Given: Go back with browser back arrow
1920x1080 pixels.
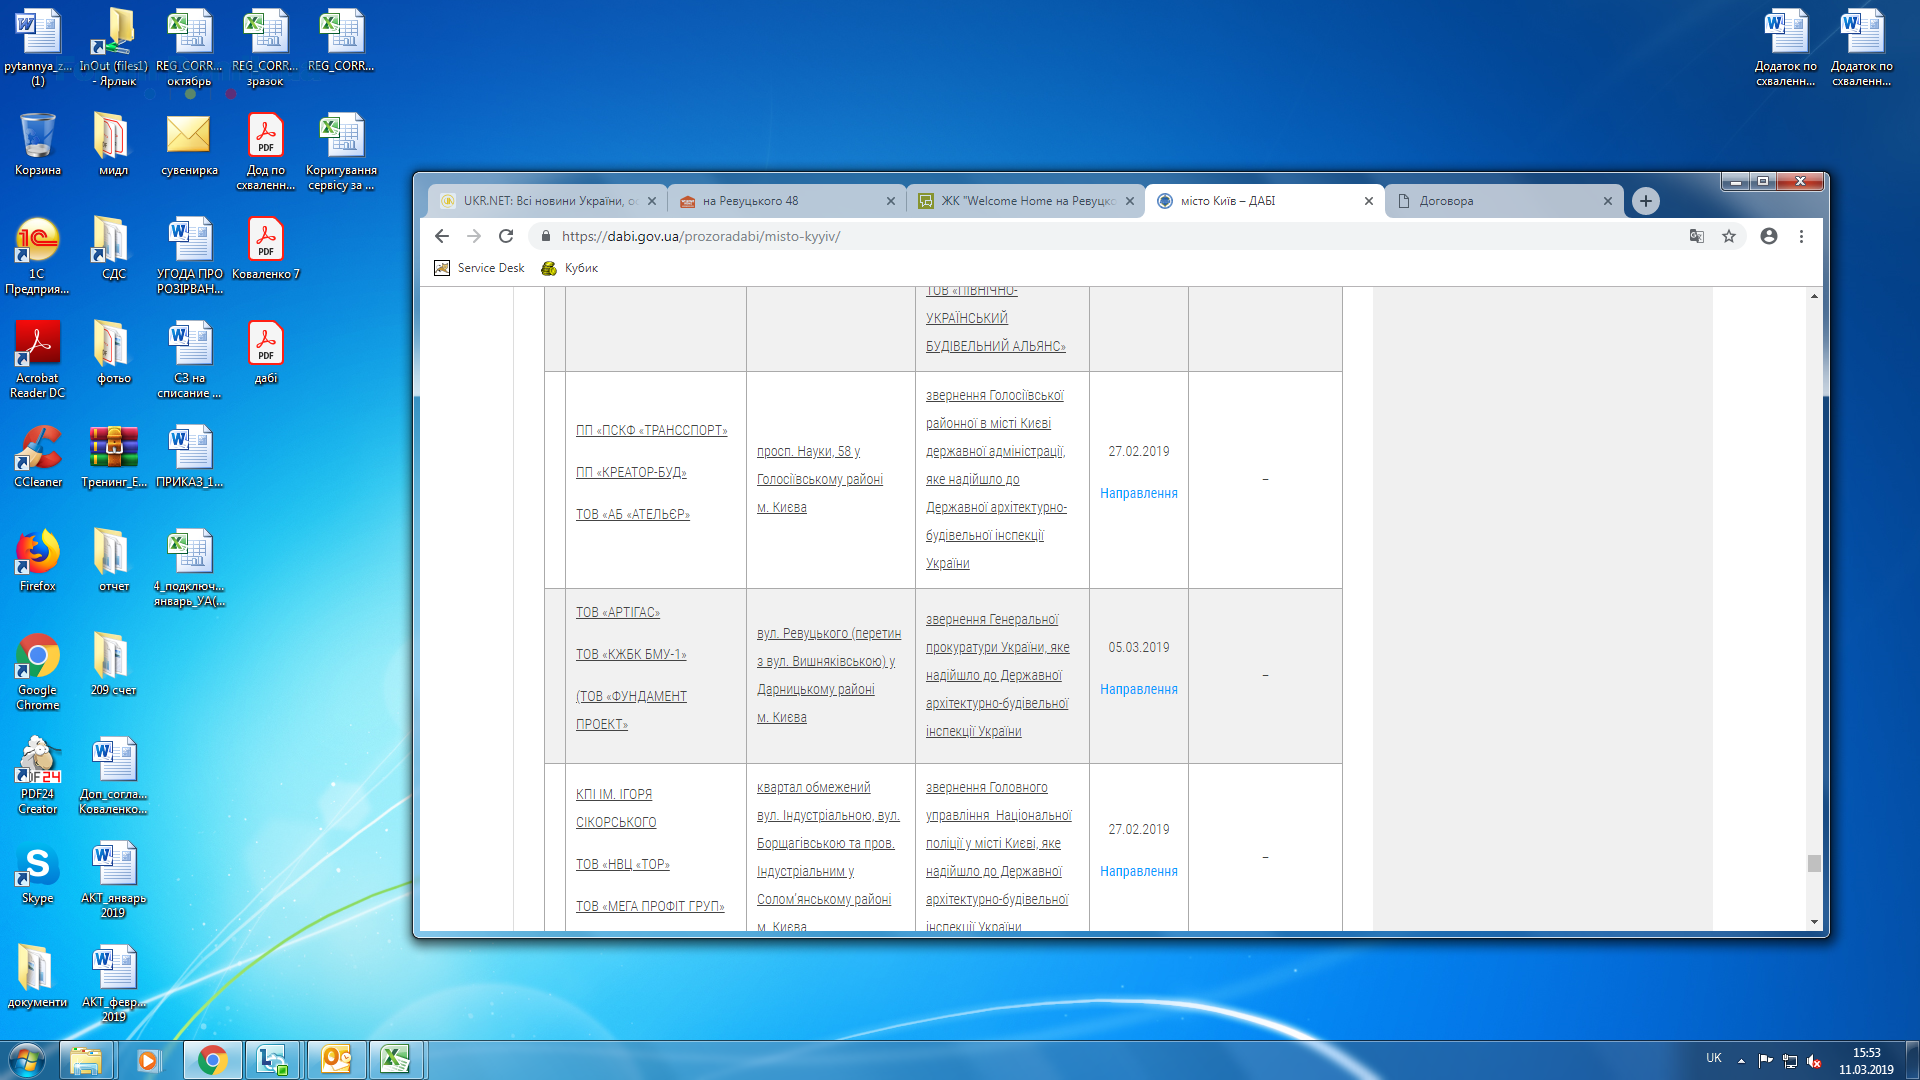Looking at the screenshot, I should 442,236.
